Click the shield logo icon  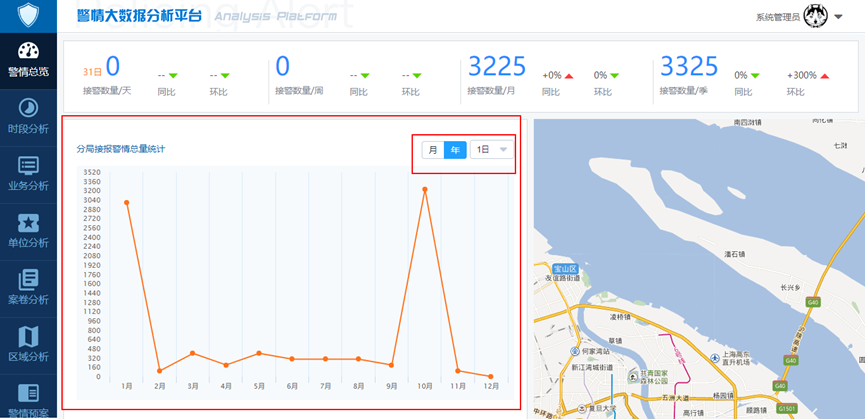[28, 15]
